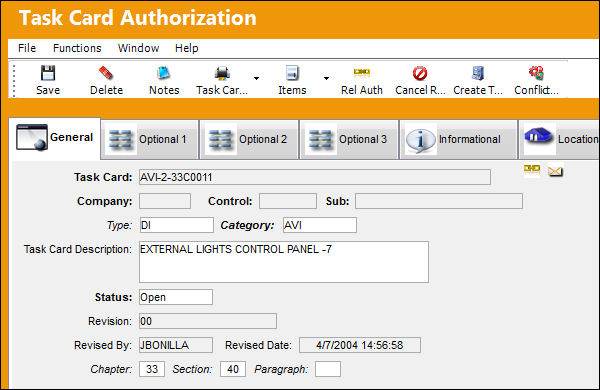Expand the Task Card print dropdown arrow
Viewport: 600px width, 390px height.
coord(256,78)
